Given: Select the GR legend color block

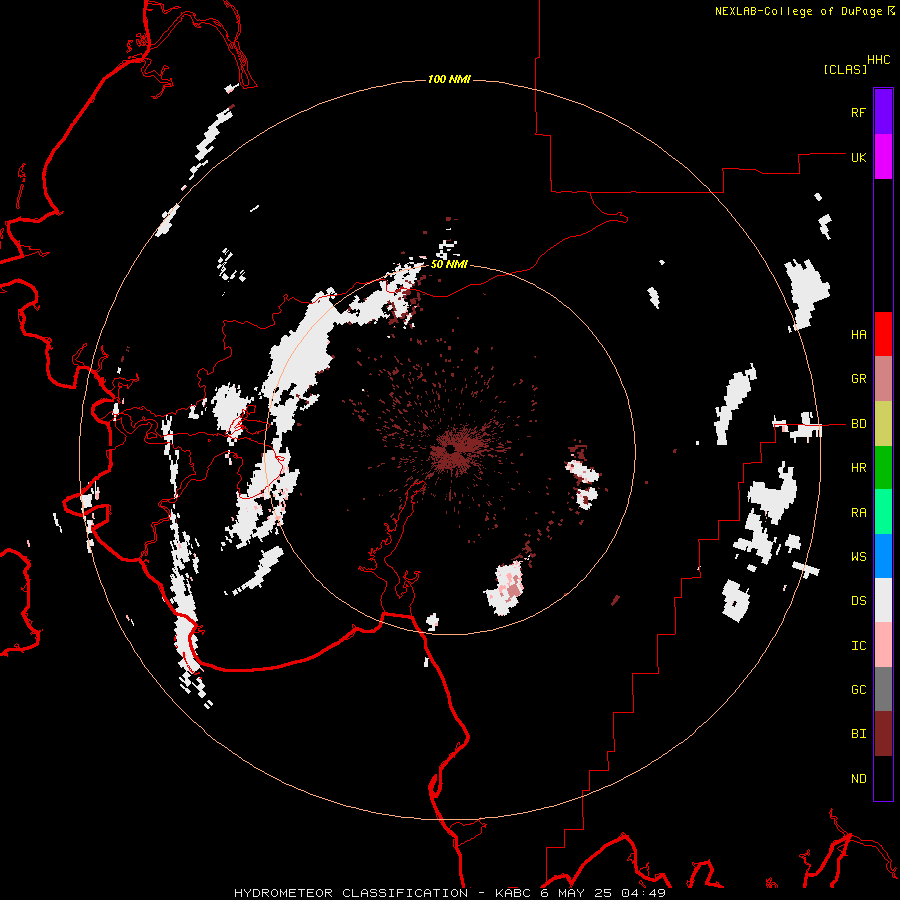Looking at the screenshot, I should 883,379.
